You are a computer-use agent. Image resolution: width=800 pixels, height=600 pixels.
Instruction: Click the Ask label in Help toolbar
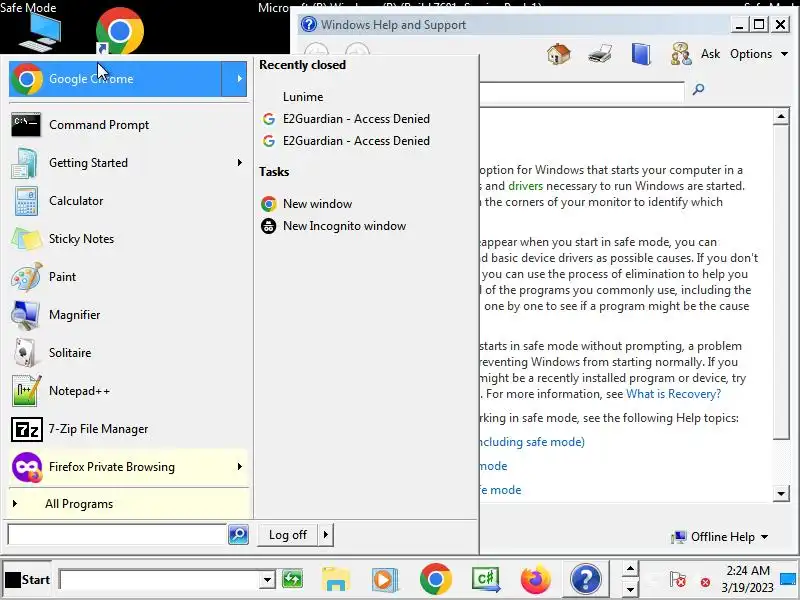pos(710,54)
